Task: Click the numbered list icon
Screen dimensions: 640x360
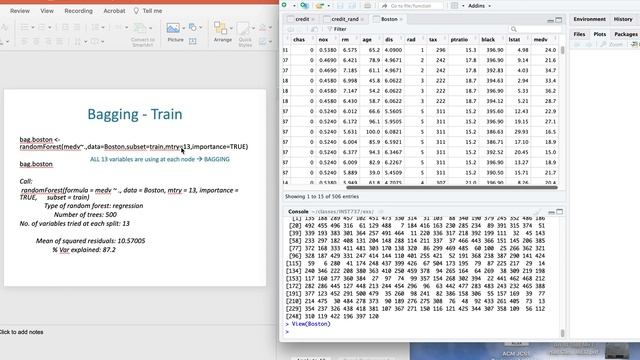Action: coord(42,28)
